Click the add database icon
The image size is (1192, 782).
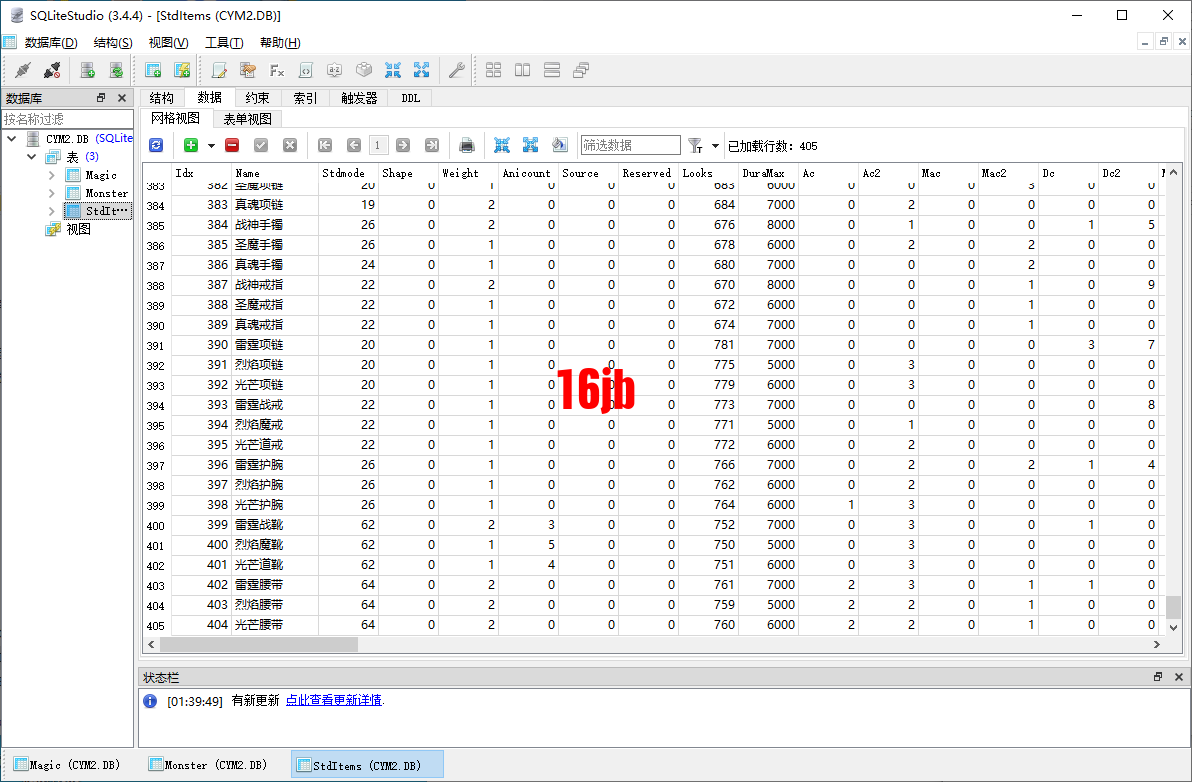click(x=88, y=70)
